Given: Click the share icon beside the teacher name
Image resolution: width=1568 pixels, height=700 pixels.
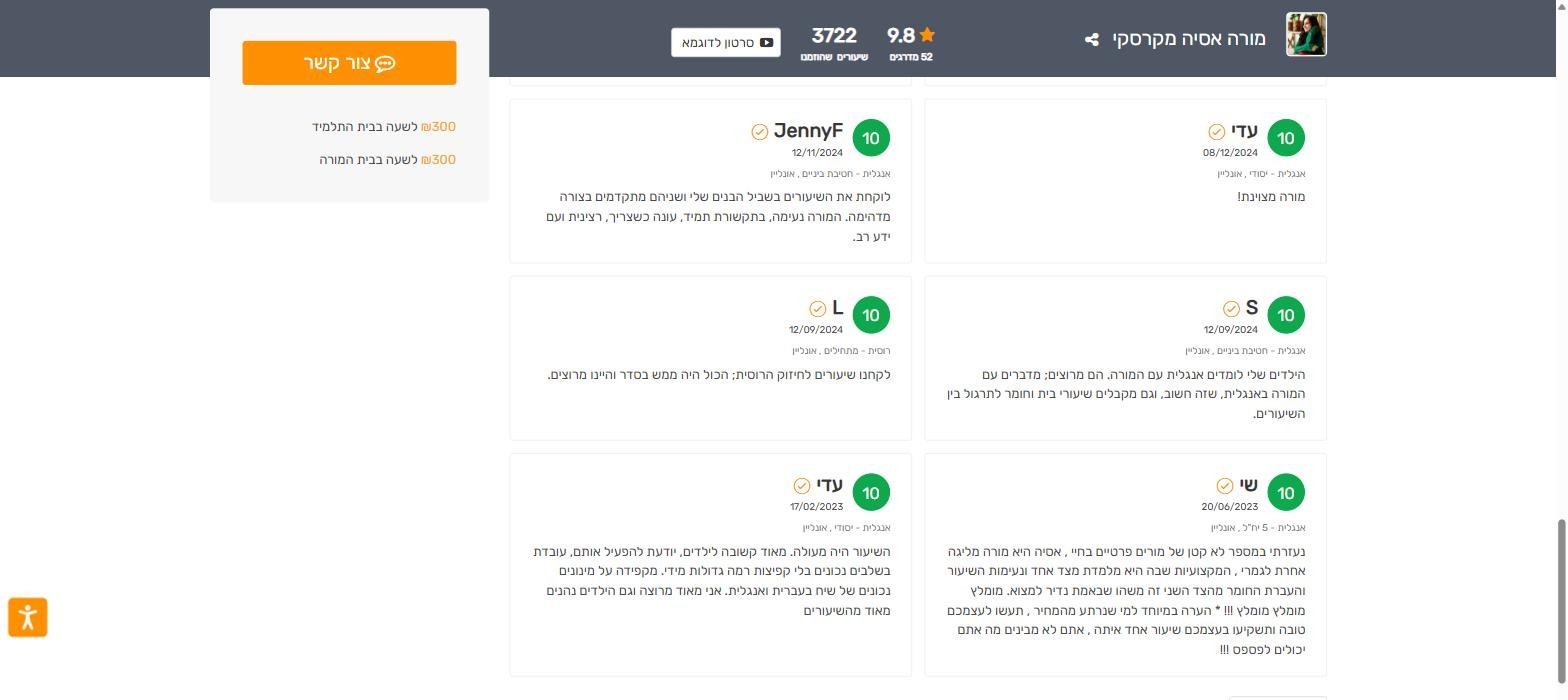Looking at the screenshot, I should 1092,39.
